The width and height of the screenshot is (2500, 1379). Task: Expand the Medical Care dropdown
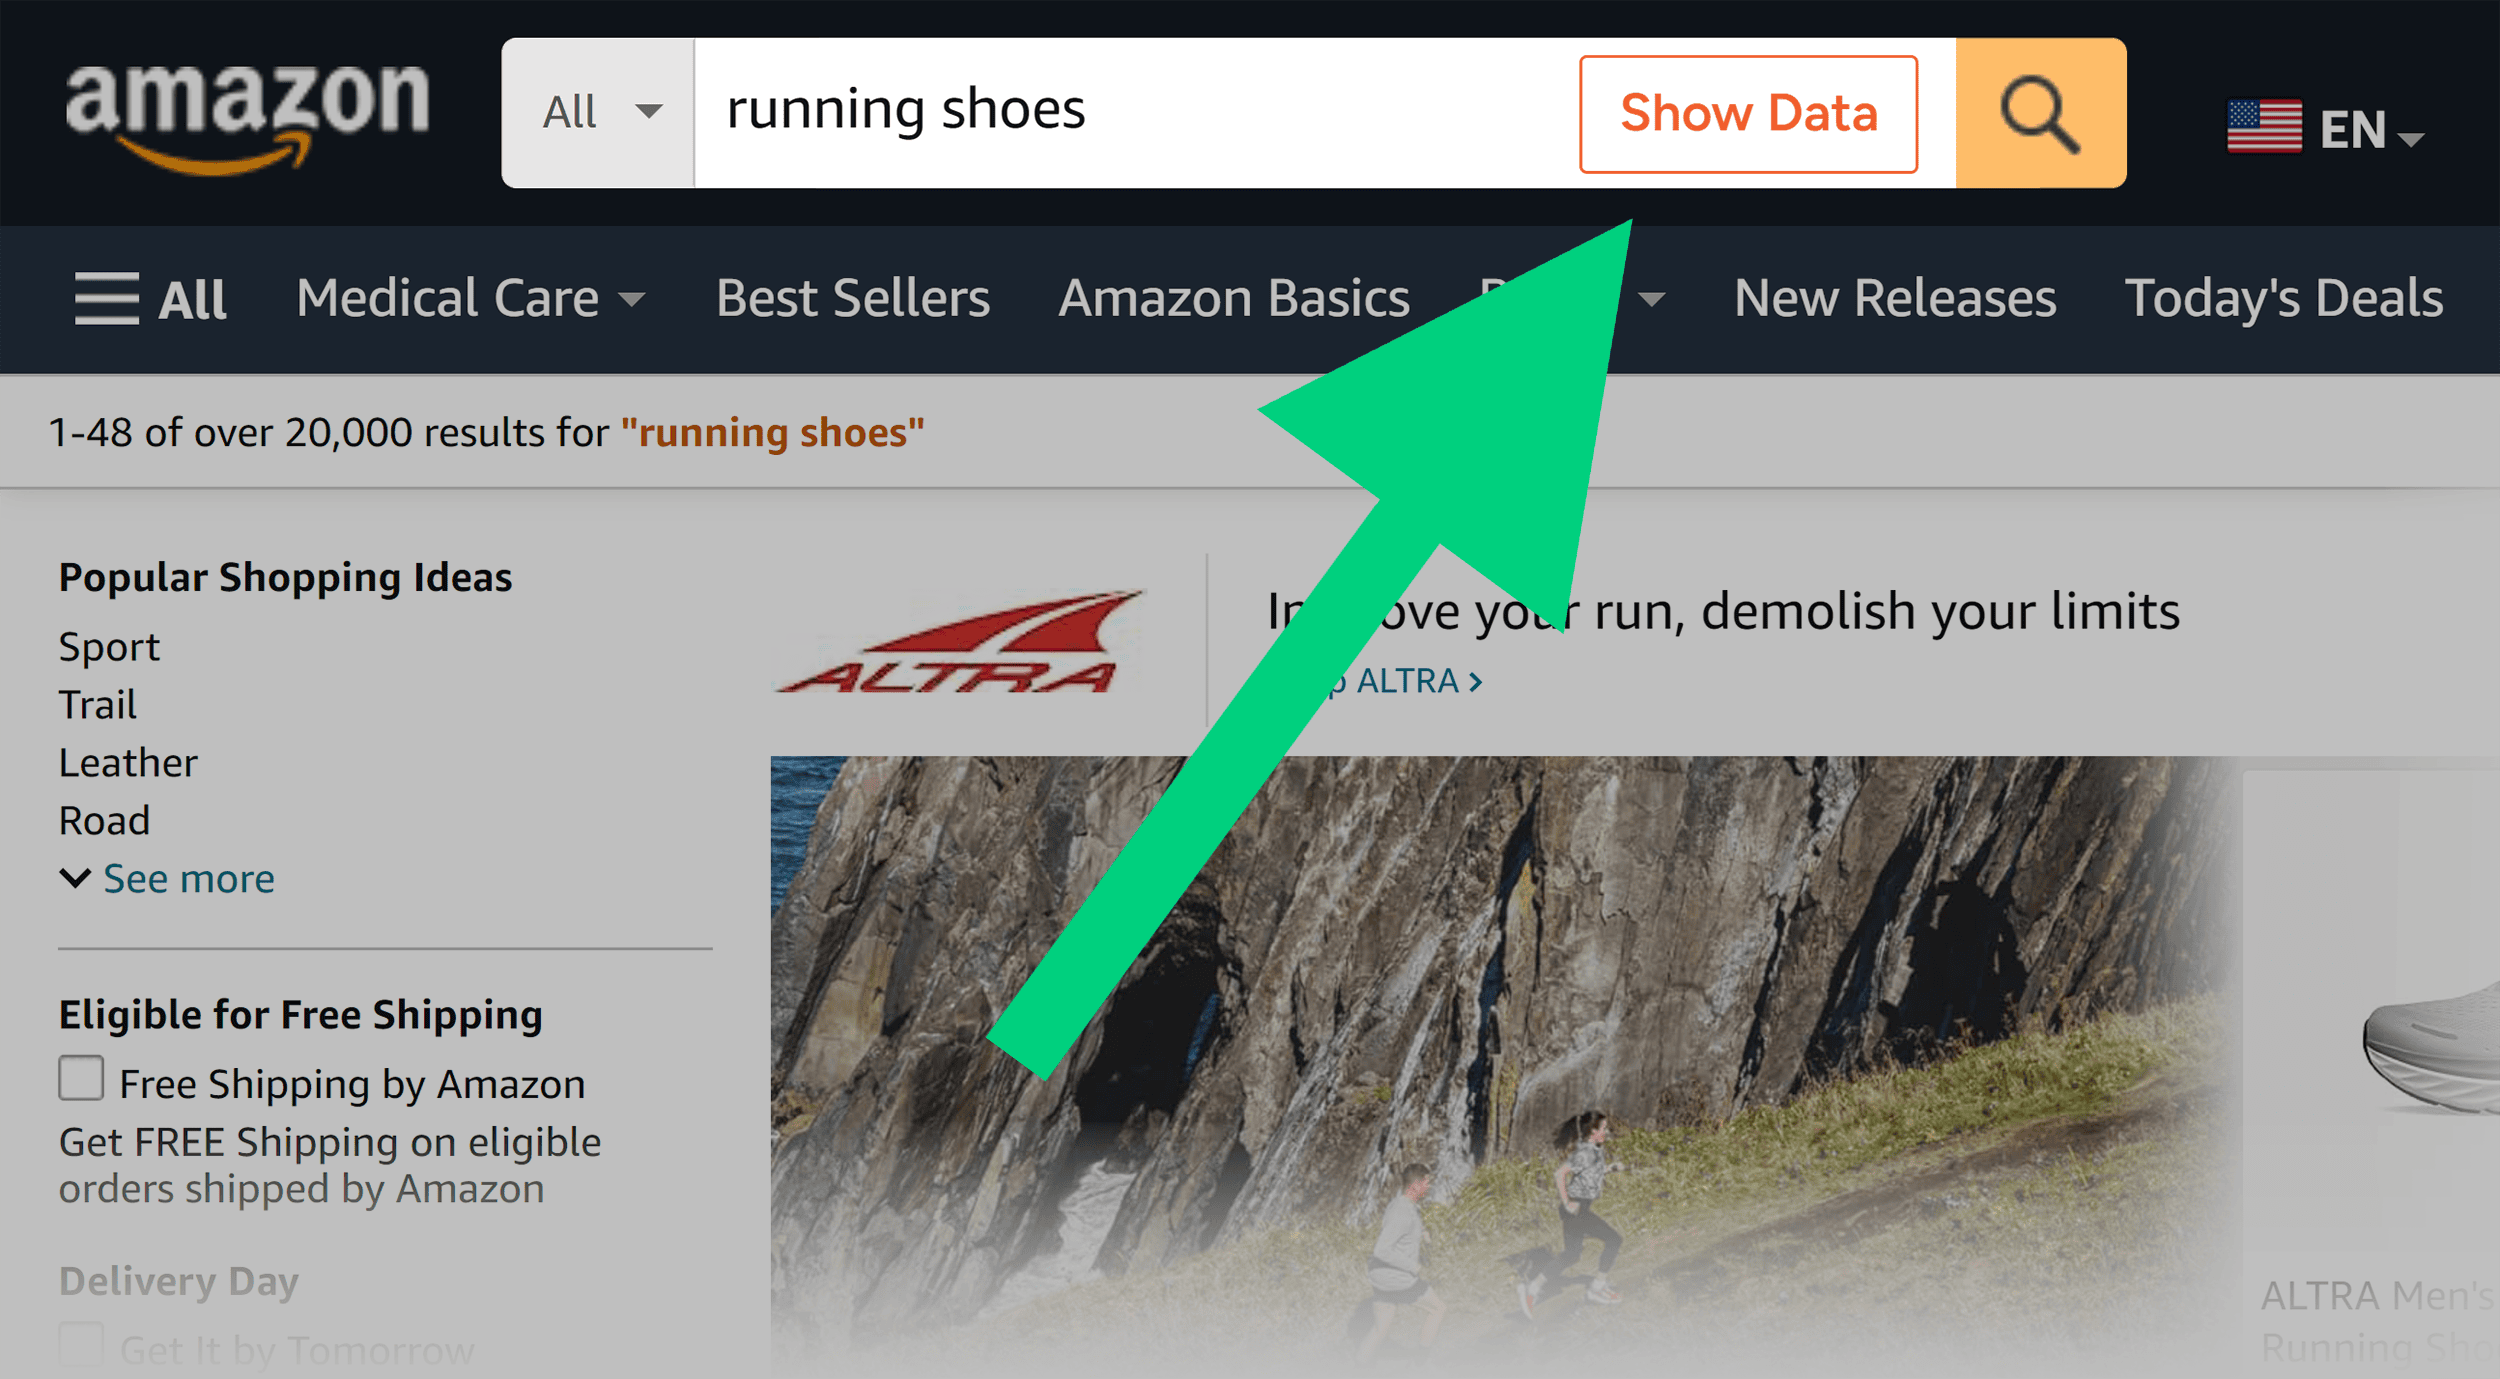click(x=470, y=297)
